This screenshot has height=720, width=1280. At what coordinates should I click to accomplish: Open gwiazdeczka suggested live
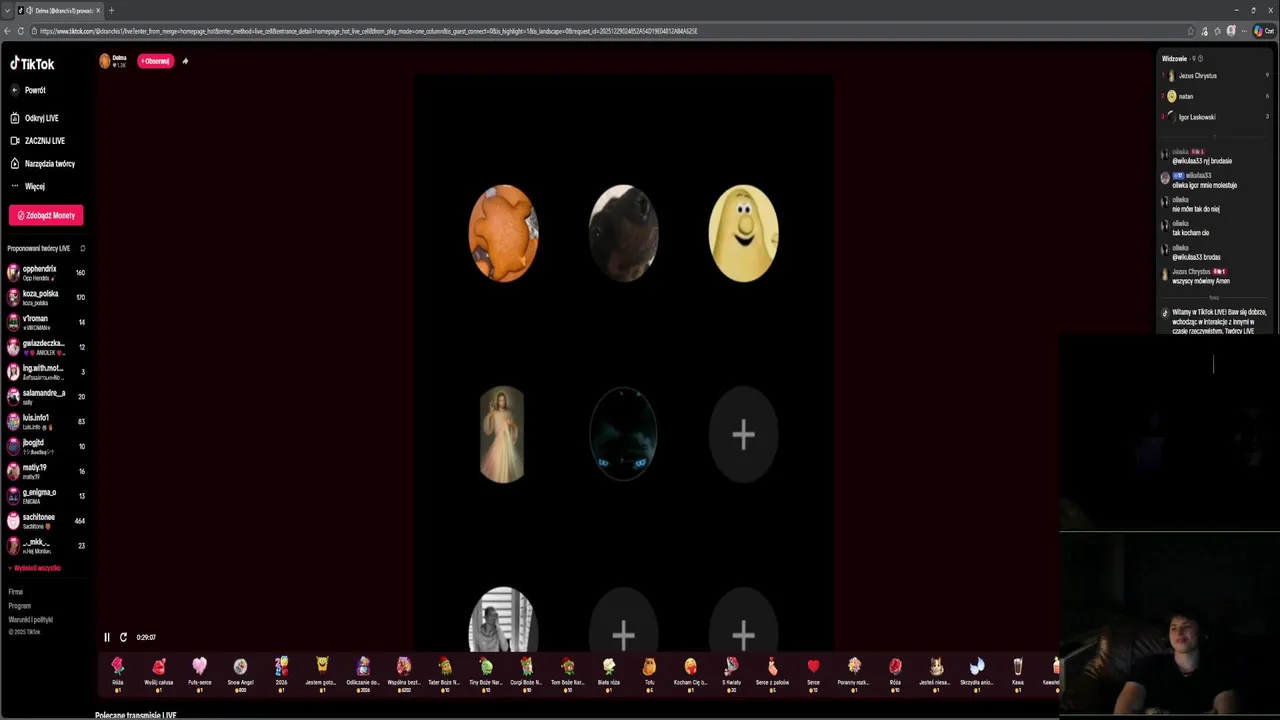[x=45, y=347]
